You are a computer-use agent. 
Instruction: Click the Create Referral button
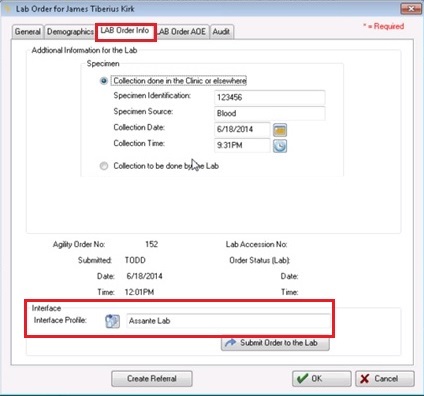152,379
